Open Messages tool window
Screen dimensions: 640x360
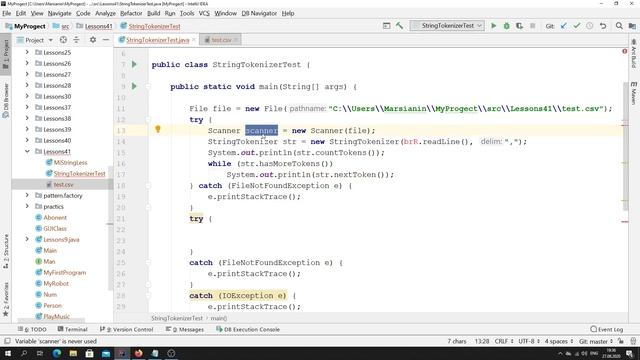click(x=185, y=329)
